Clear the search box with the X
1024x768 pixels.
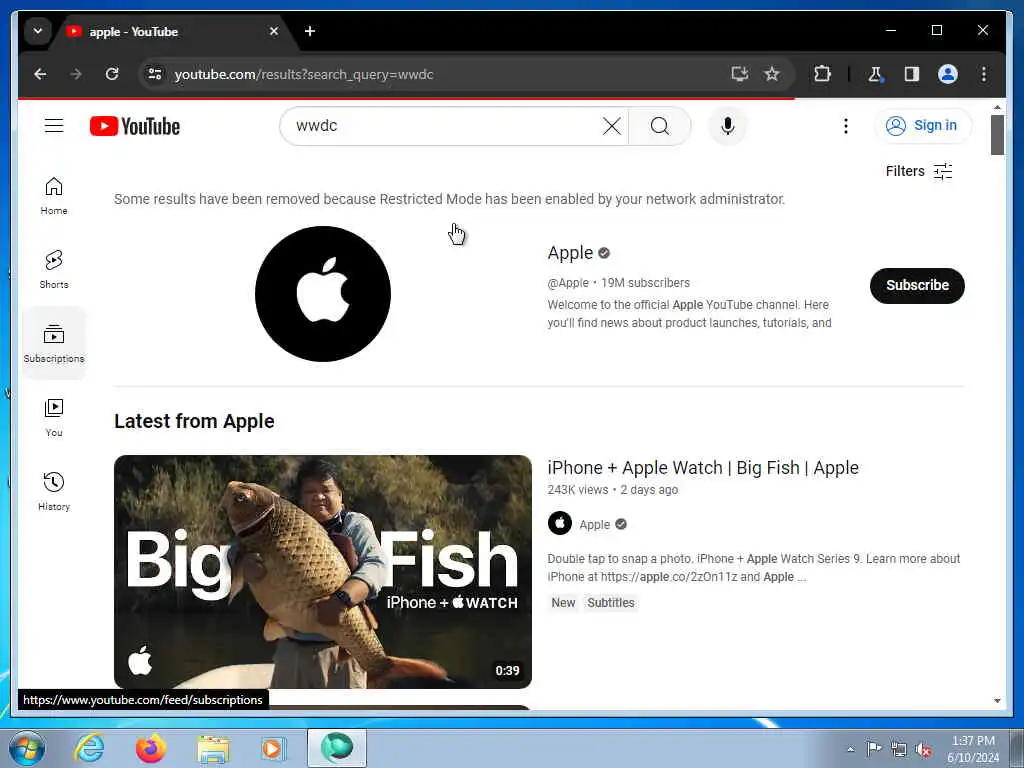tap(611, 126)
